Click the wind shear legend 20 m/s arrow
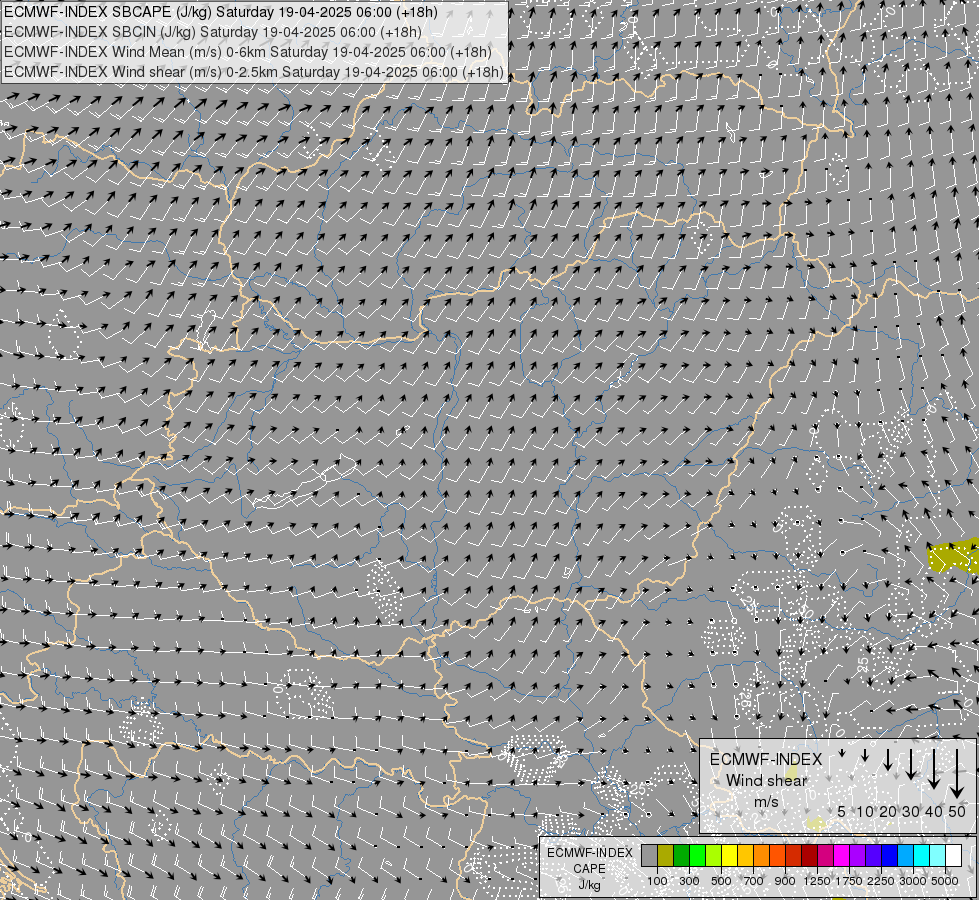 pos(888,759)
